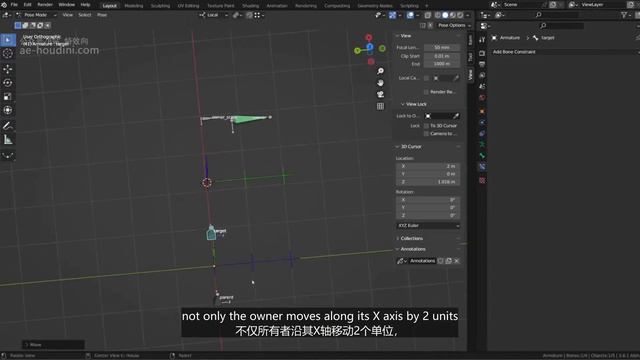
Task: Switch to the Modeling workspace tab
Action: (134, 6)
